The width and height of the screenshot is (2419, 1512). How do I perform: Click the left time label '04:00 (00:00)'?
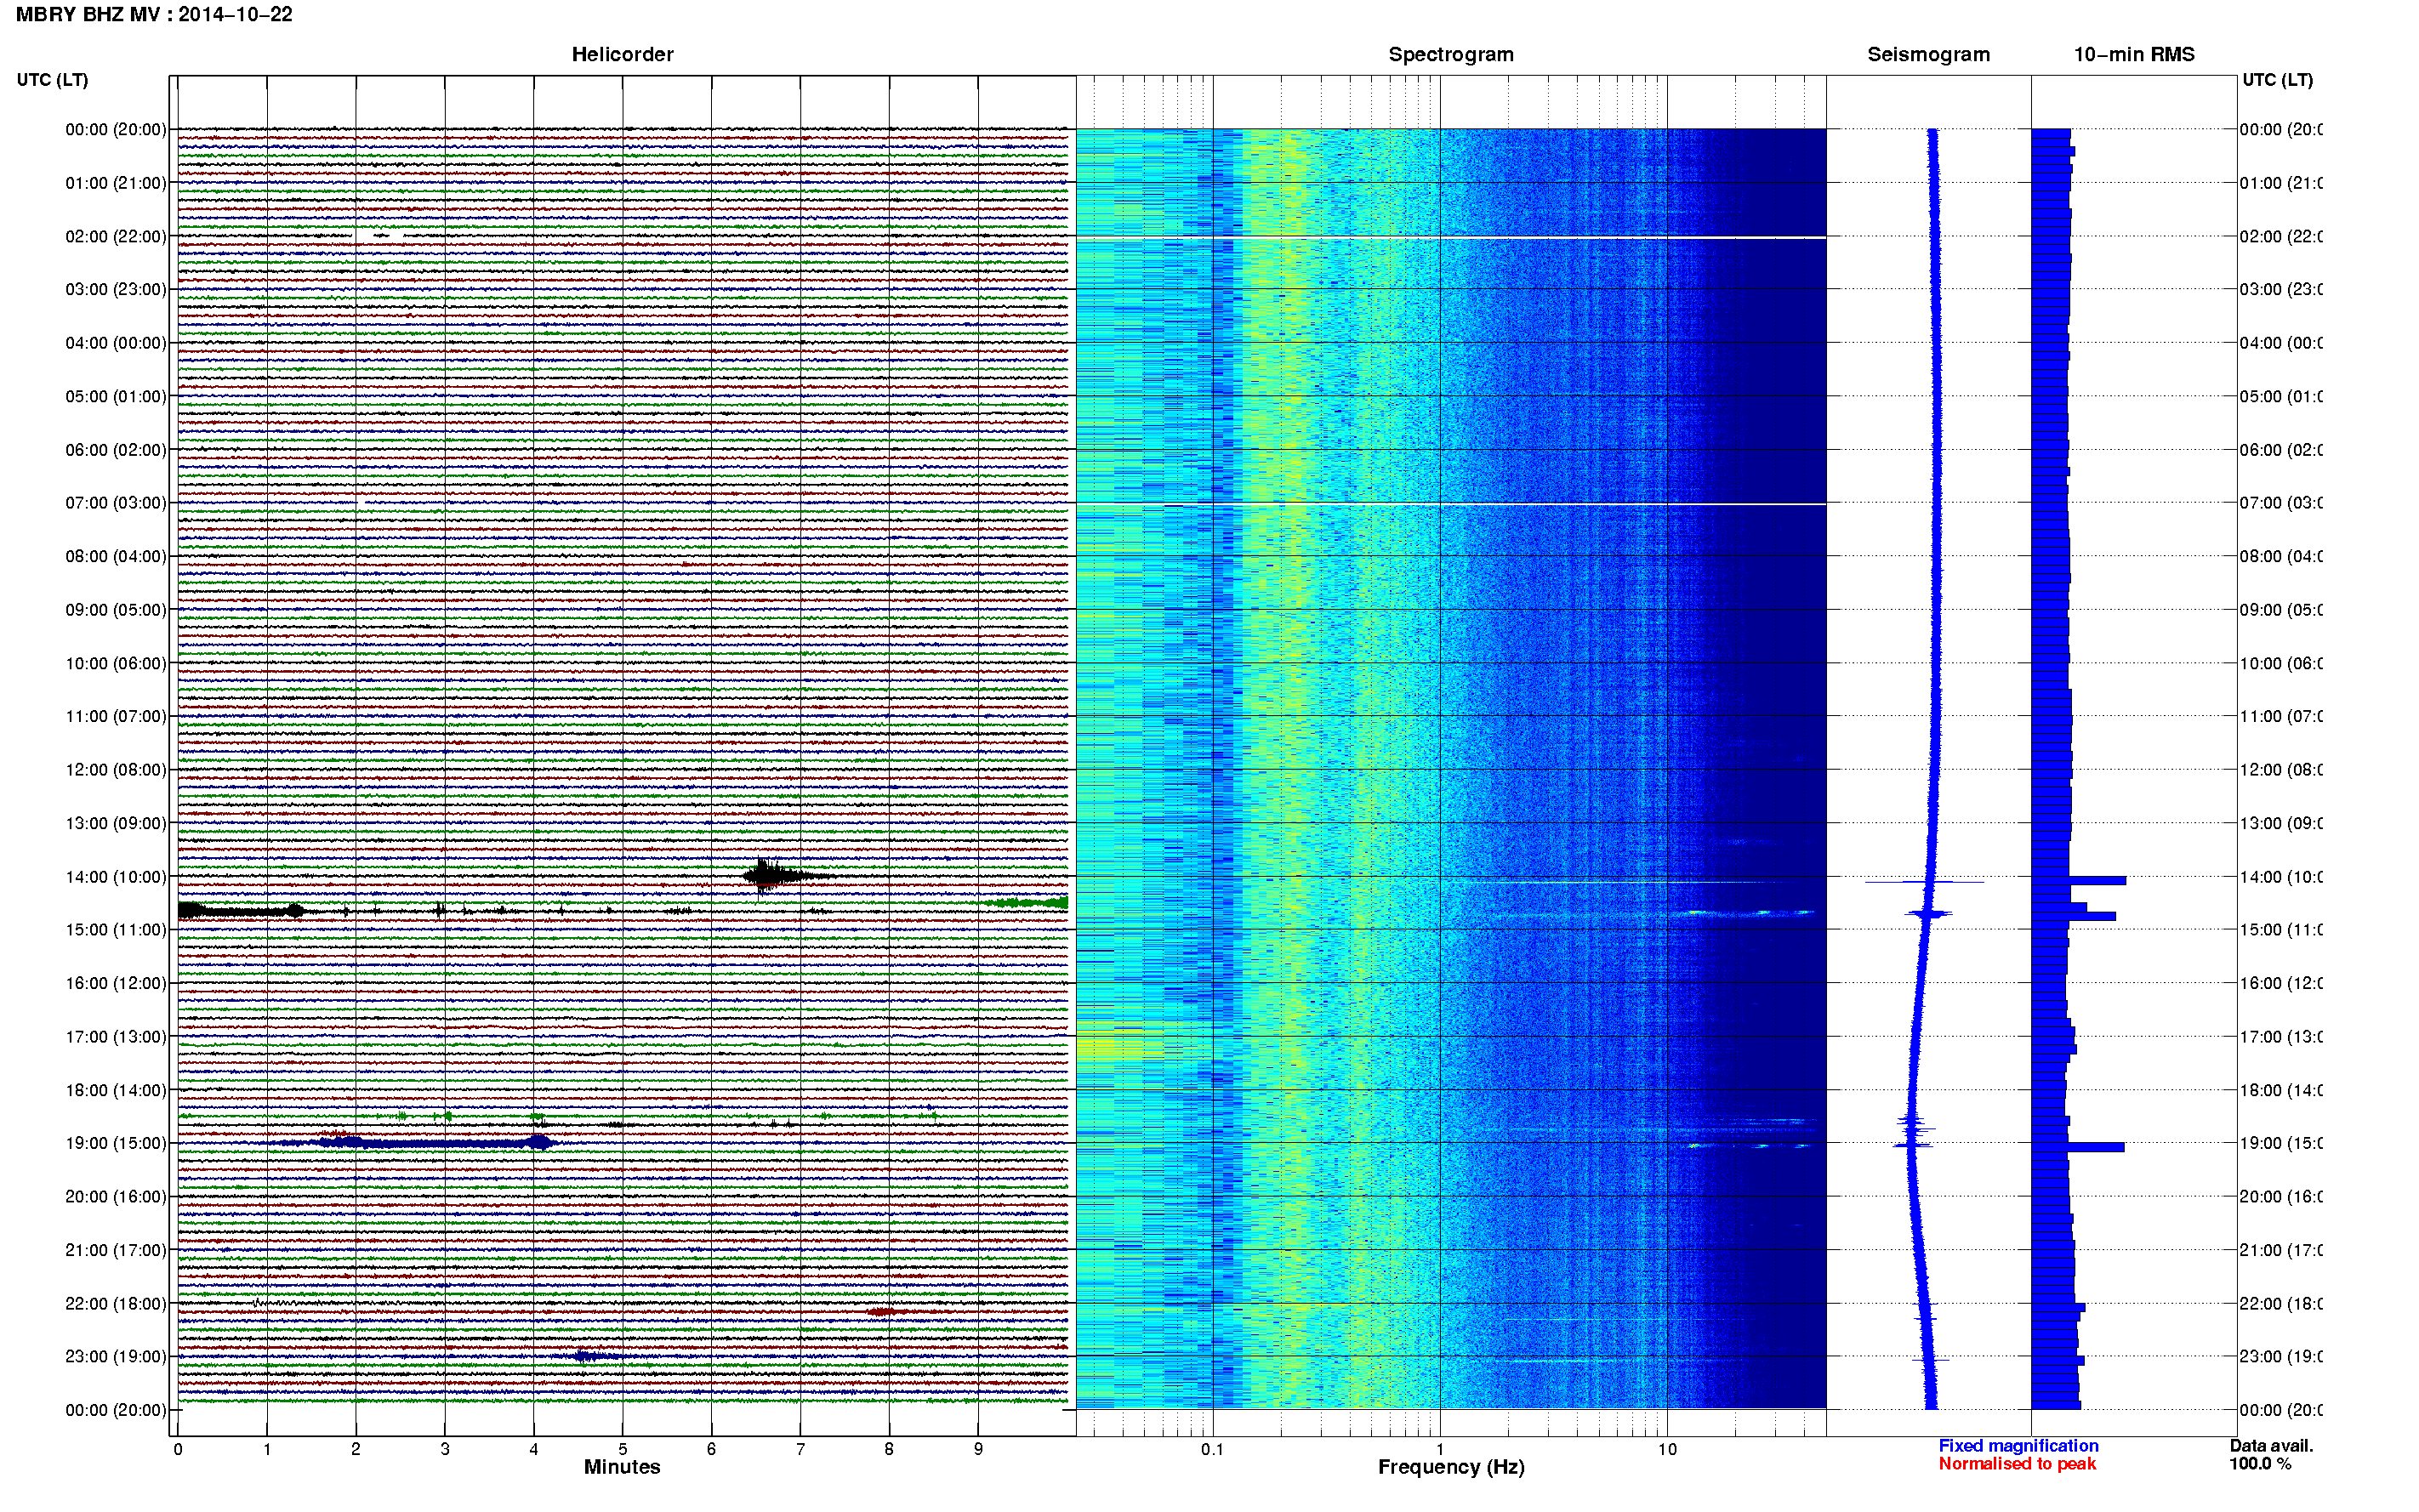[116, 343]
